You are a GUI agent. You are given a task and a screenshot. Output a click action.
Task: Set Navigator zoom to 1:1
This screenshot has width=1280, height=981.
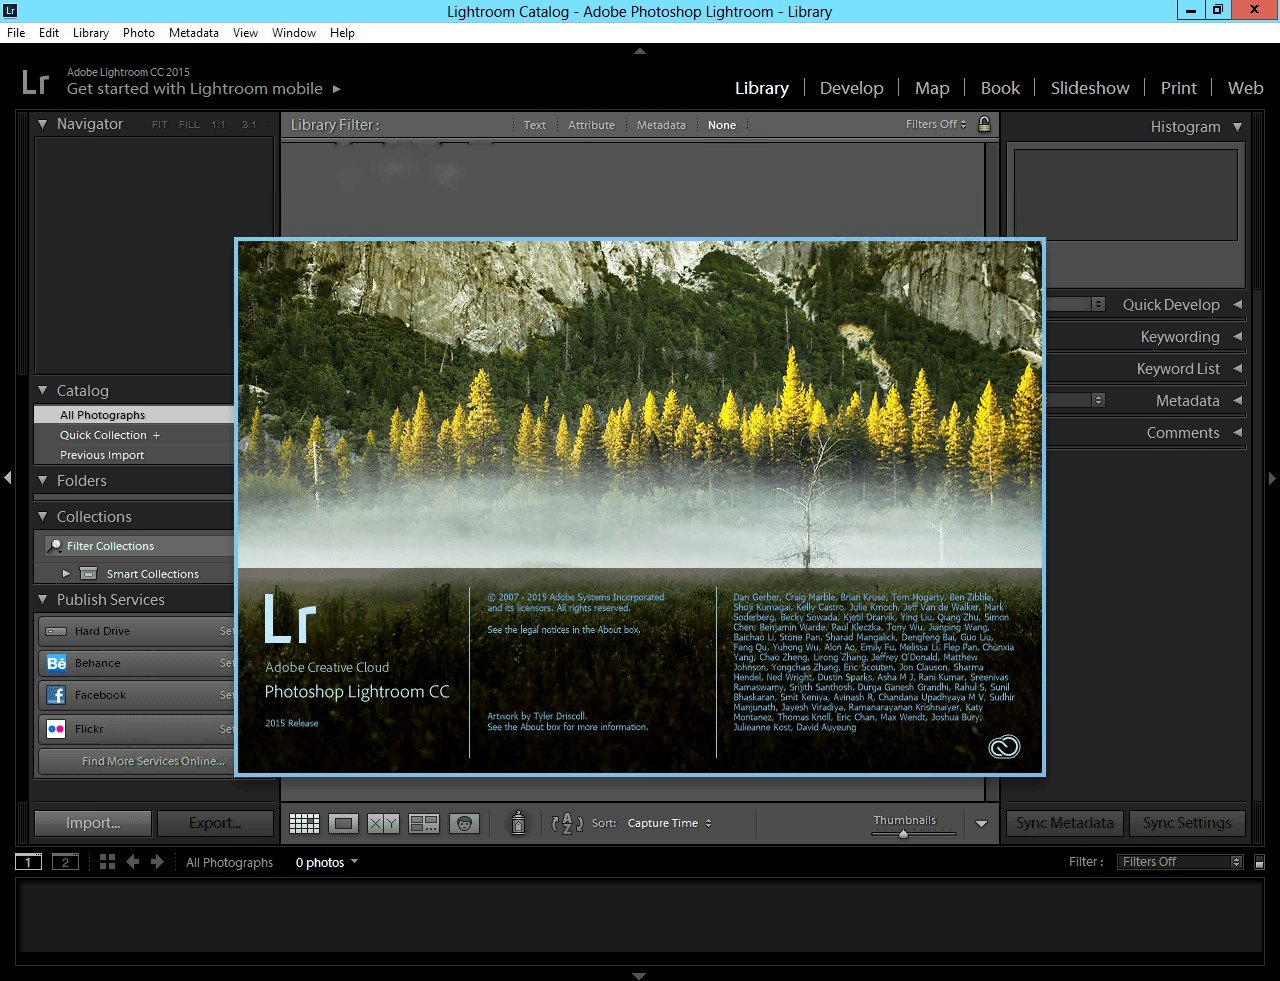click(x=218, y=125)
